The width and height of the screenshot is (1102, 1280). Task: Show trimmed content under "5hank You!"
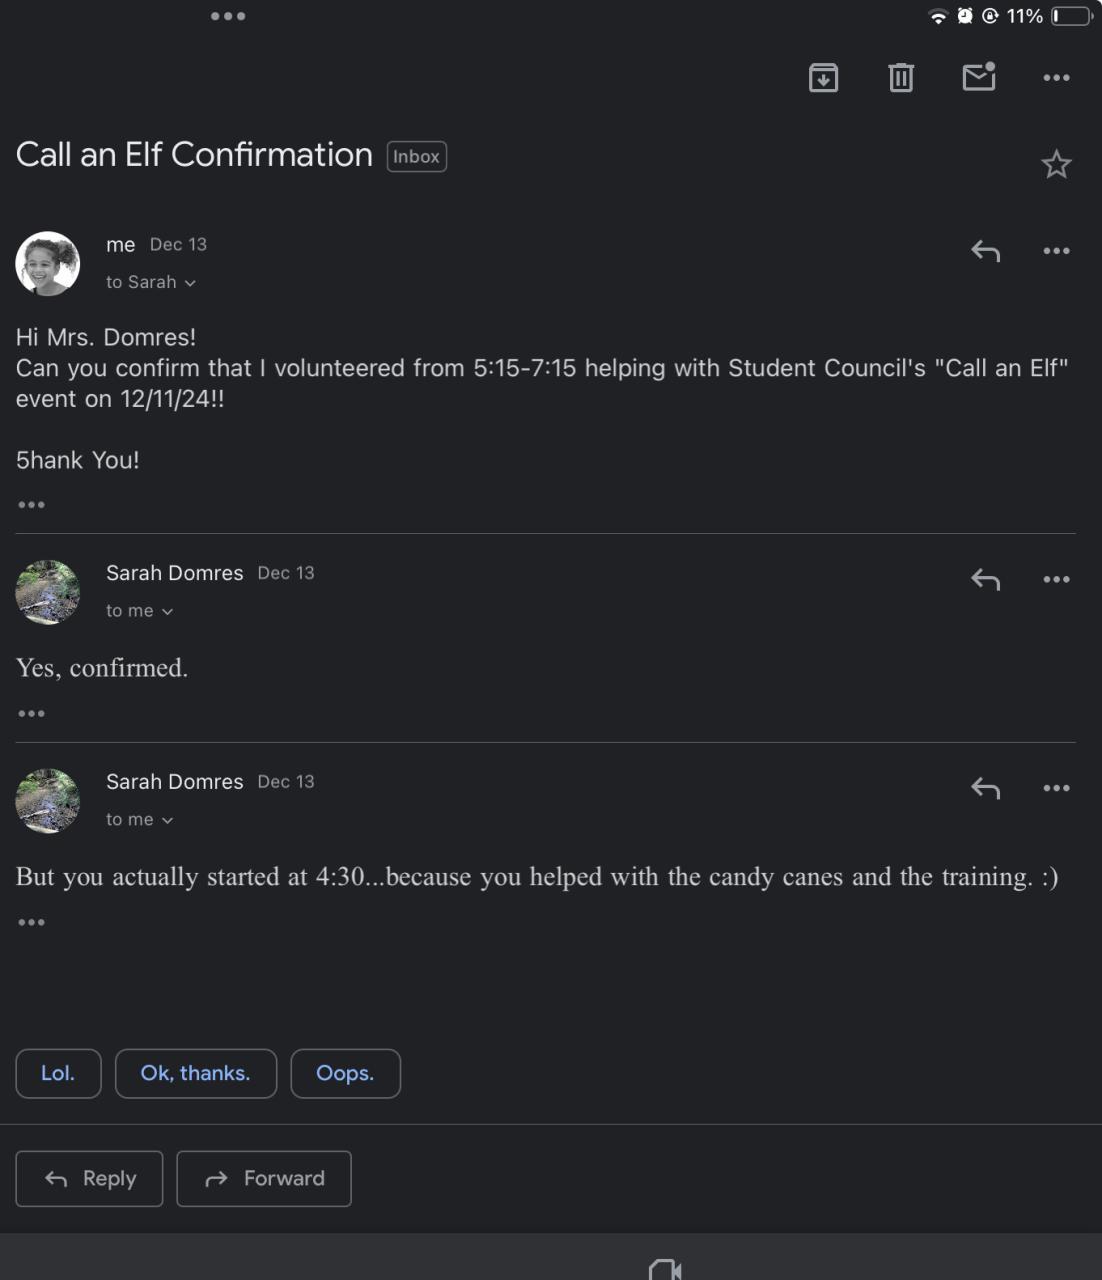click(x=31, y=505)
